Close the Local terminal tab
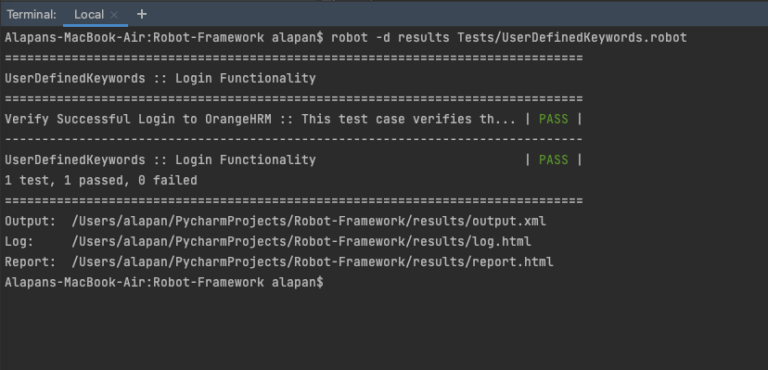The height and width of the screenshot is (370, 768). point(114,15)
